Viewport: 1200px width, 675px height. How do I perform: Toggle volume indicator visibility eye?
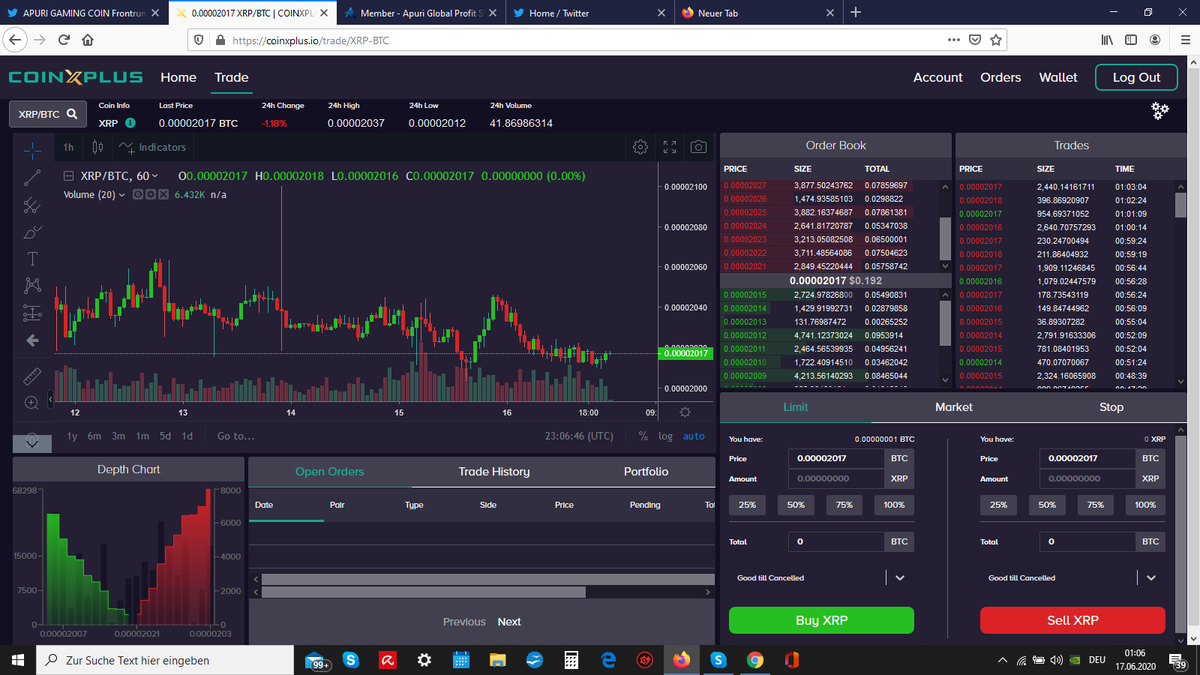[137, 194]
